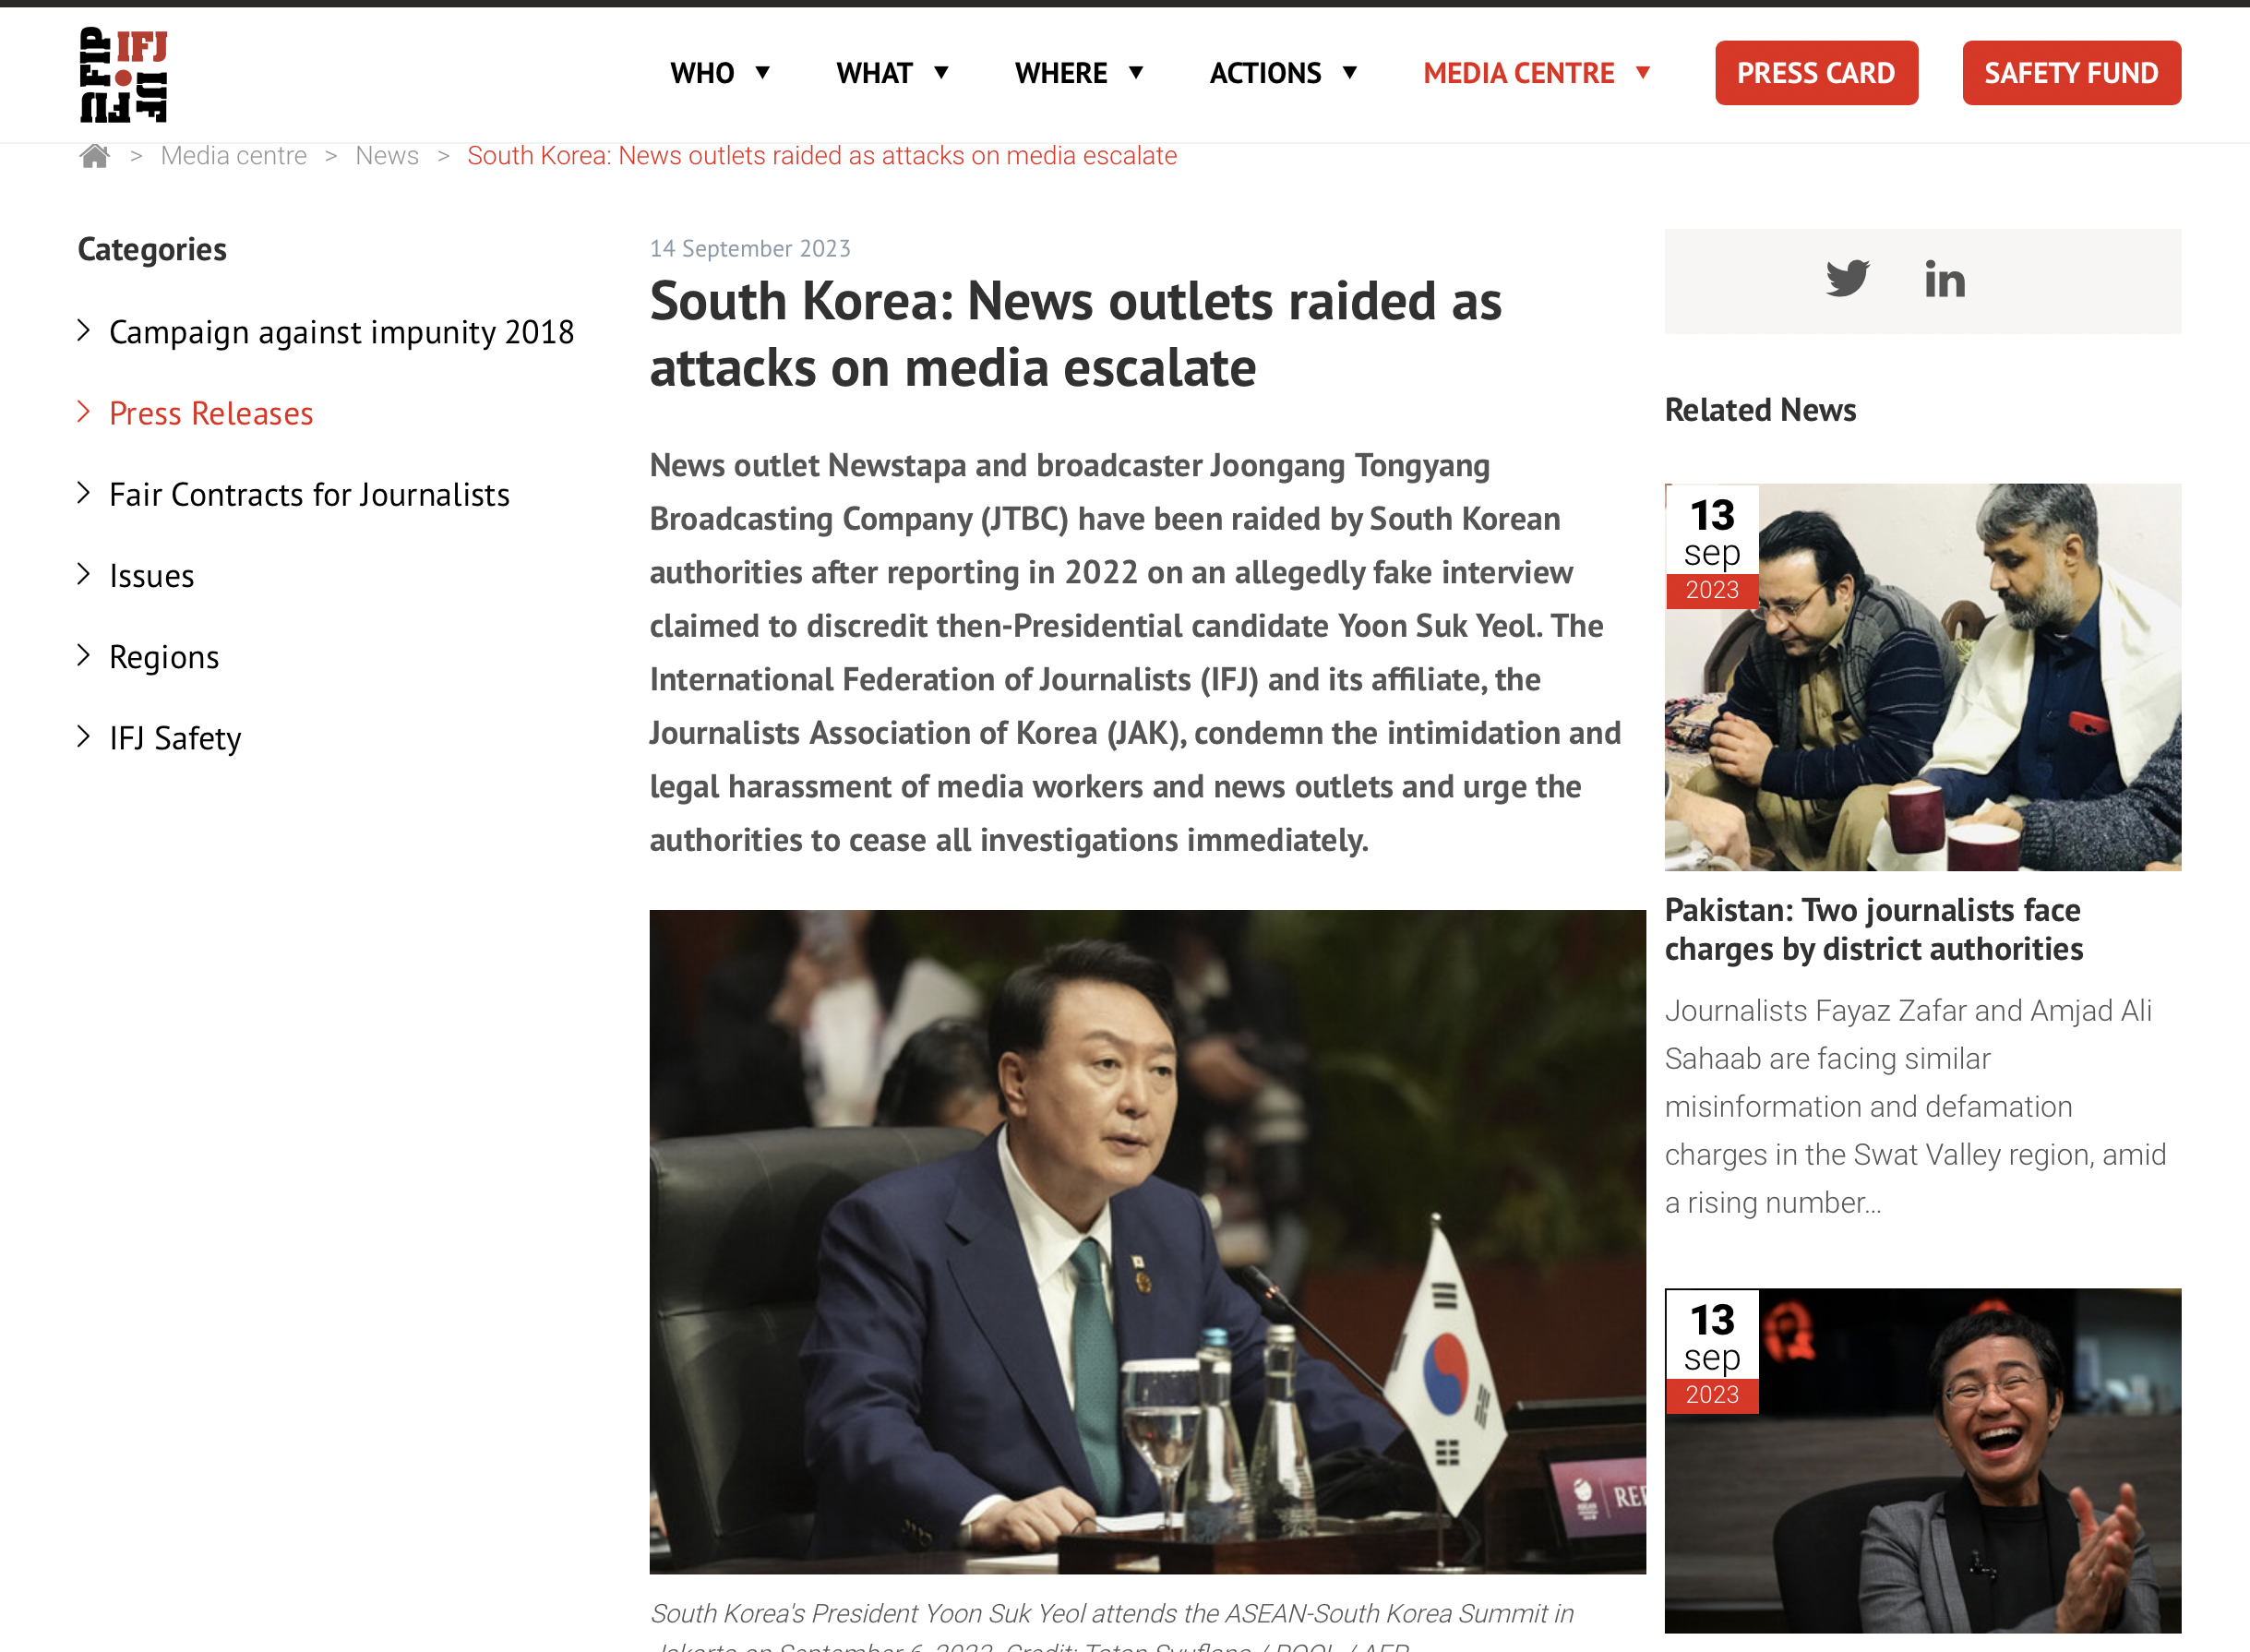Click the IFJ logo
The image size is (2250, 1652).
(x=123, y=74)
